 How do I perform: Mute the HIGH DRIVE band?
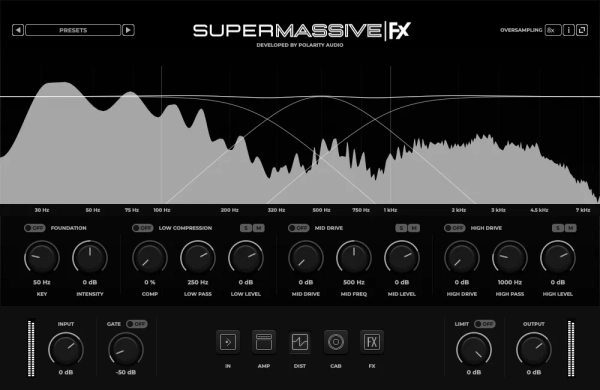[x=571, y=228]
